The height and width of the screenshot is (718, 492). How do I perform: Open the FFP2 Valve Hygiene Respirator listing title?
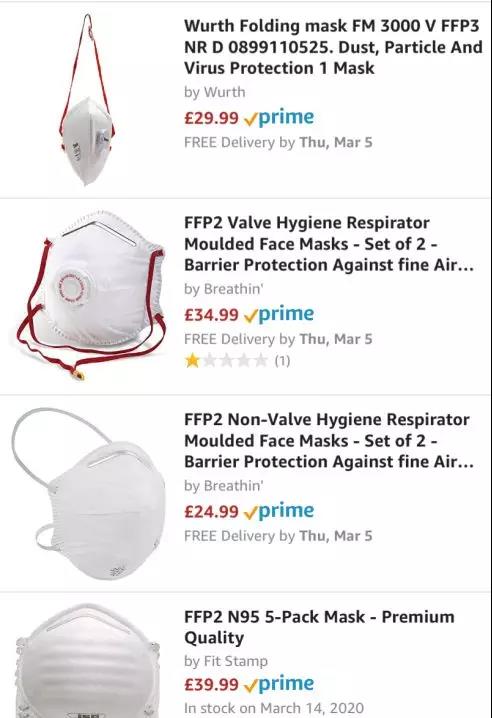pos(329,244)
